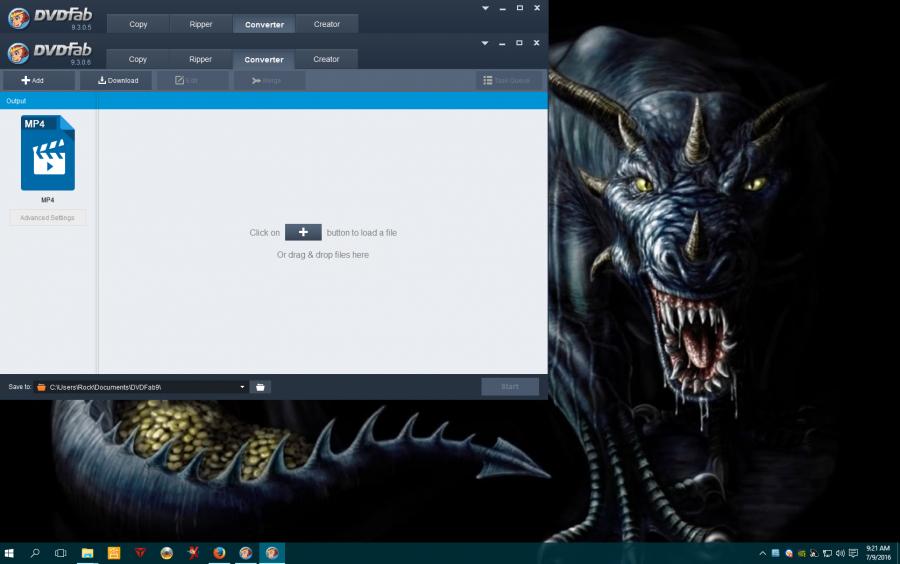Click the taskbar clock showing 9:21 AM
900x564 pixels.
877,553
